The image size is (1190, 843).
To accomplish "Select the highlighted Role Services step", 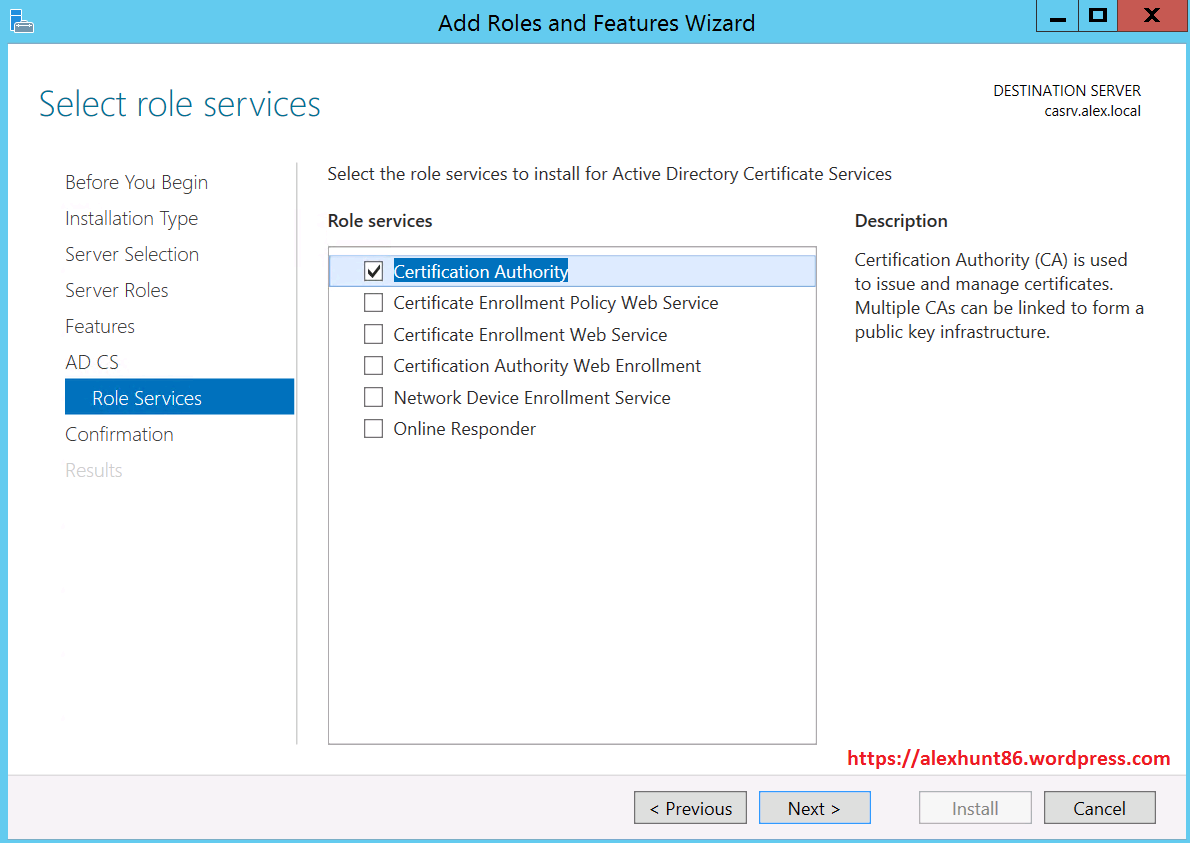I will 147,398.
